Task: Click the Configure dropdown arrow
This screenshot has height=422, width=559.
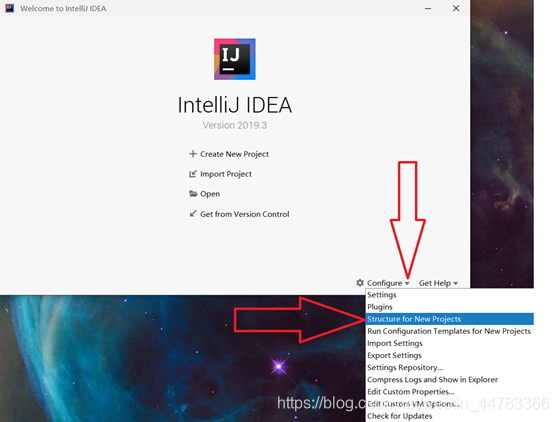Action: 407,284
